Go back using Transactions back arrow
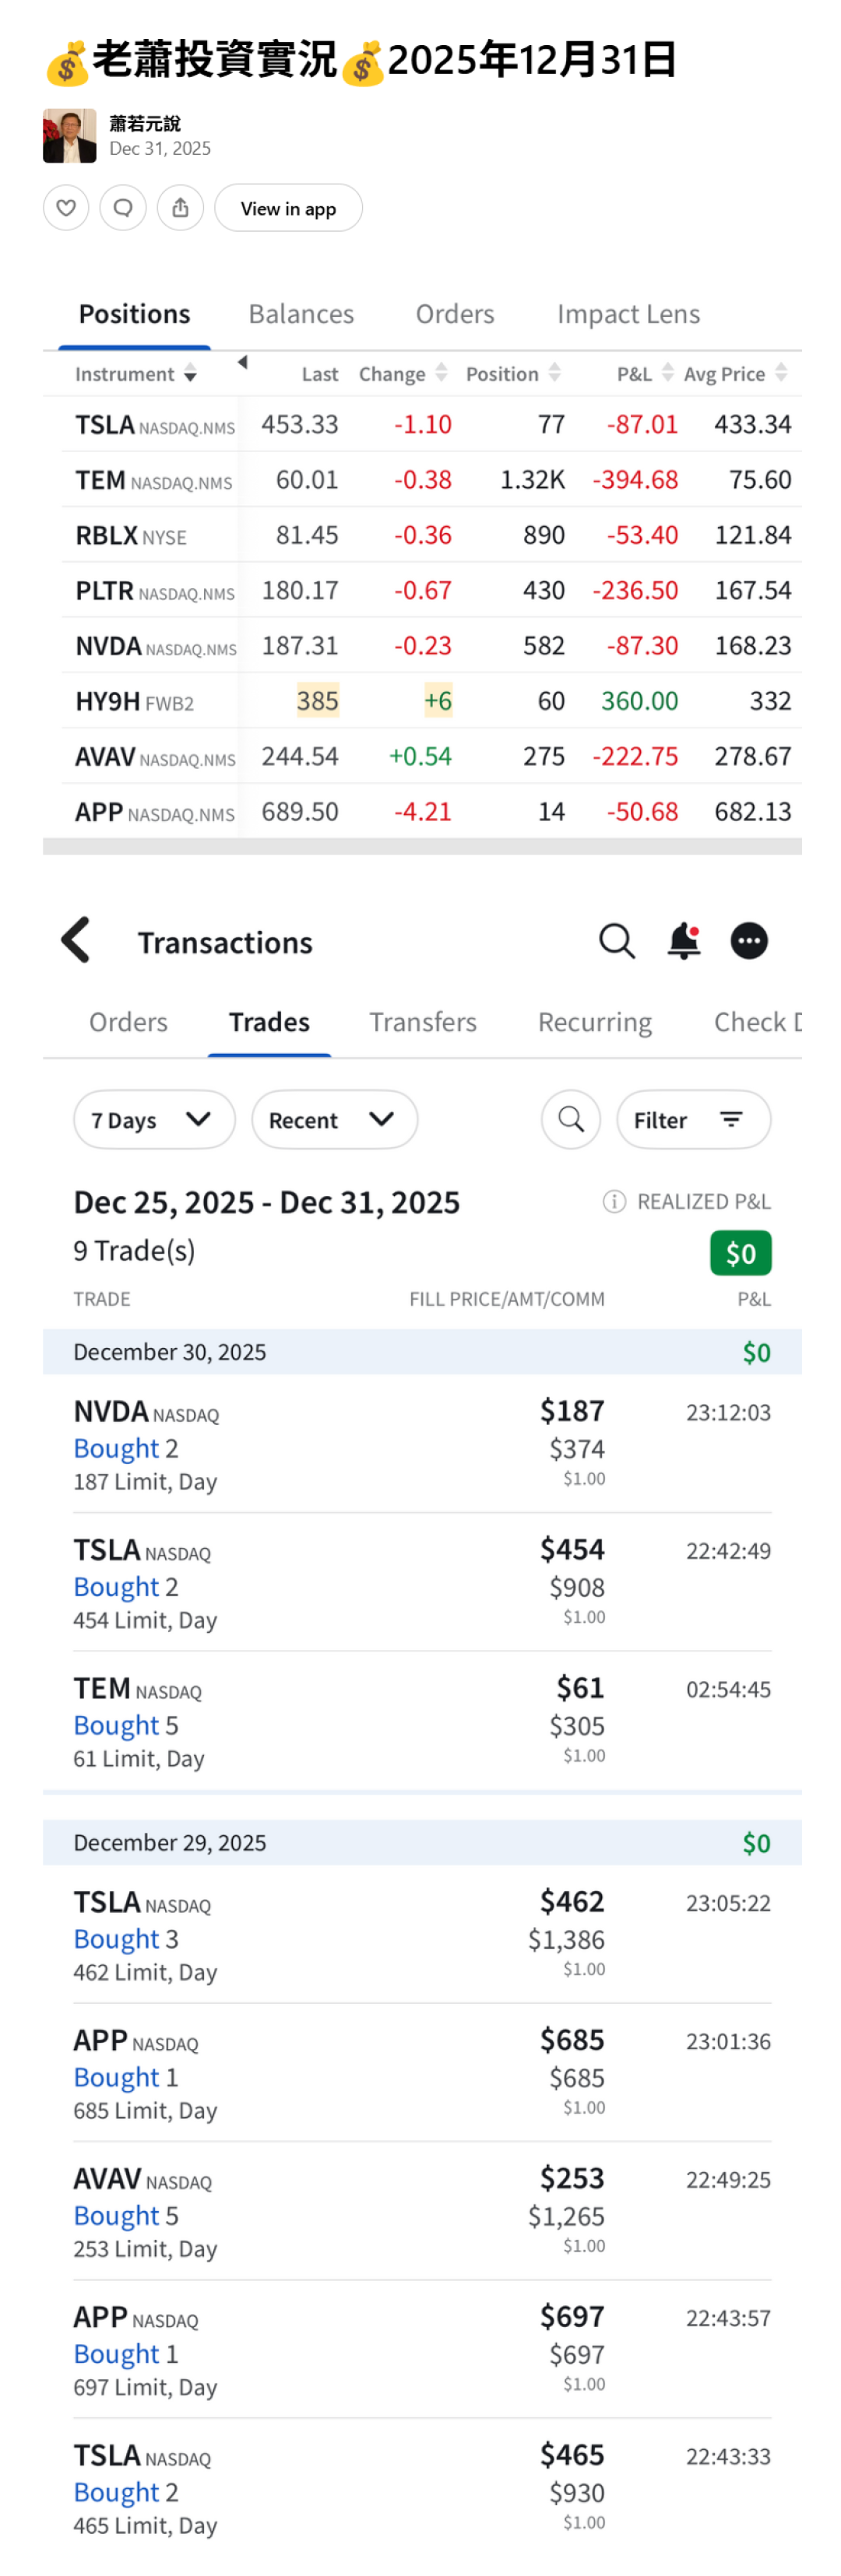The width and height of the screenshot is (841, 2576). [x=77, y=941]
